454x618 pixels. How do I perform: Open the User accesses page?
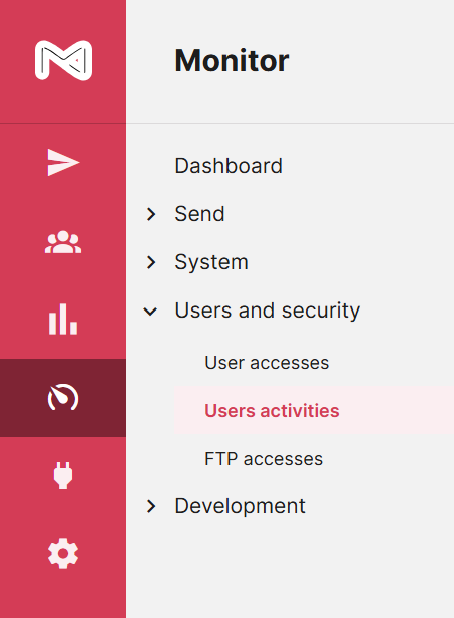pyautogui.click(x=267, y=363)
